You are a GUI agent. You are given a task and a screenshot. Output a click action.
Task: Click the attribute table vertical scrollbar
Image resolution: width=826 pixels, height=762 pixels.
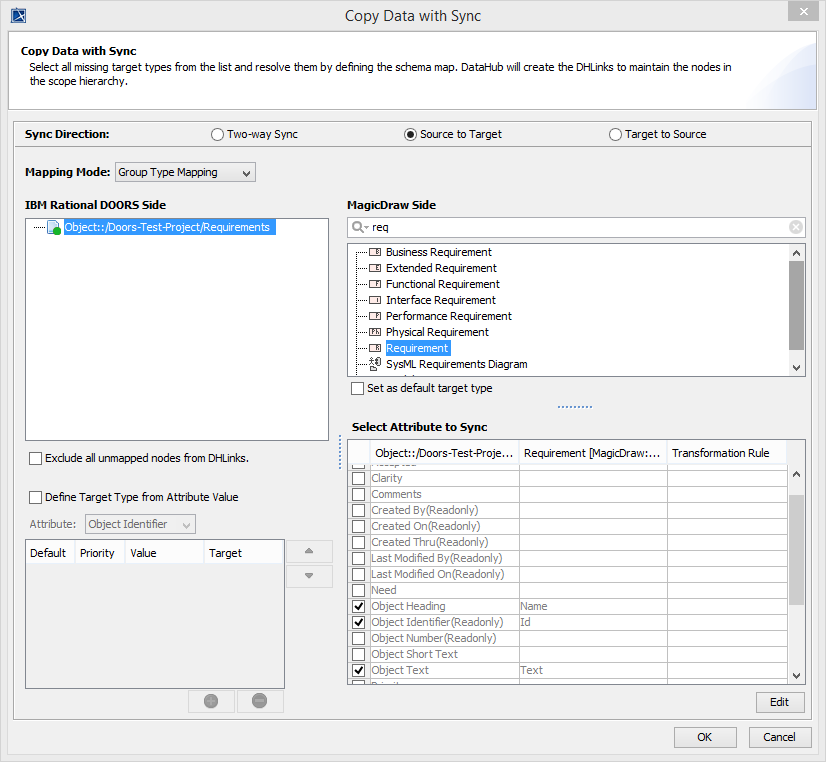point(796,550)
